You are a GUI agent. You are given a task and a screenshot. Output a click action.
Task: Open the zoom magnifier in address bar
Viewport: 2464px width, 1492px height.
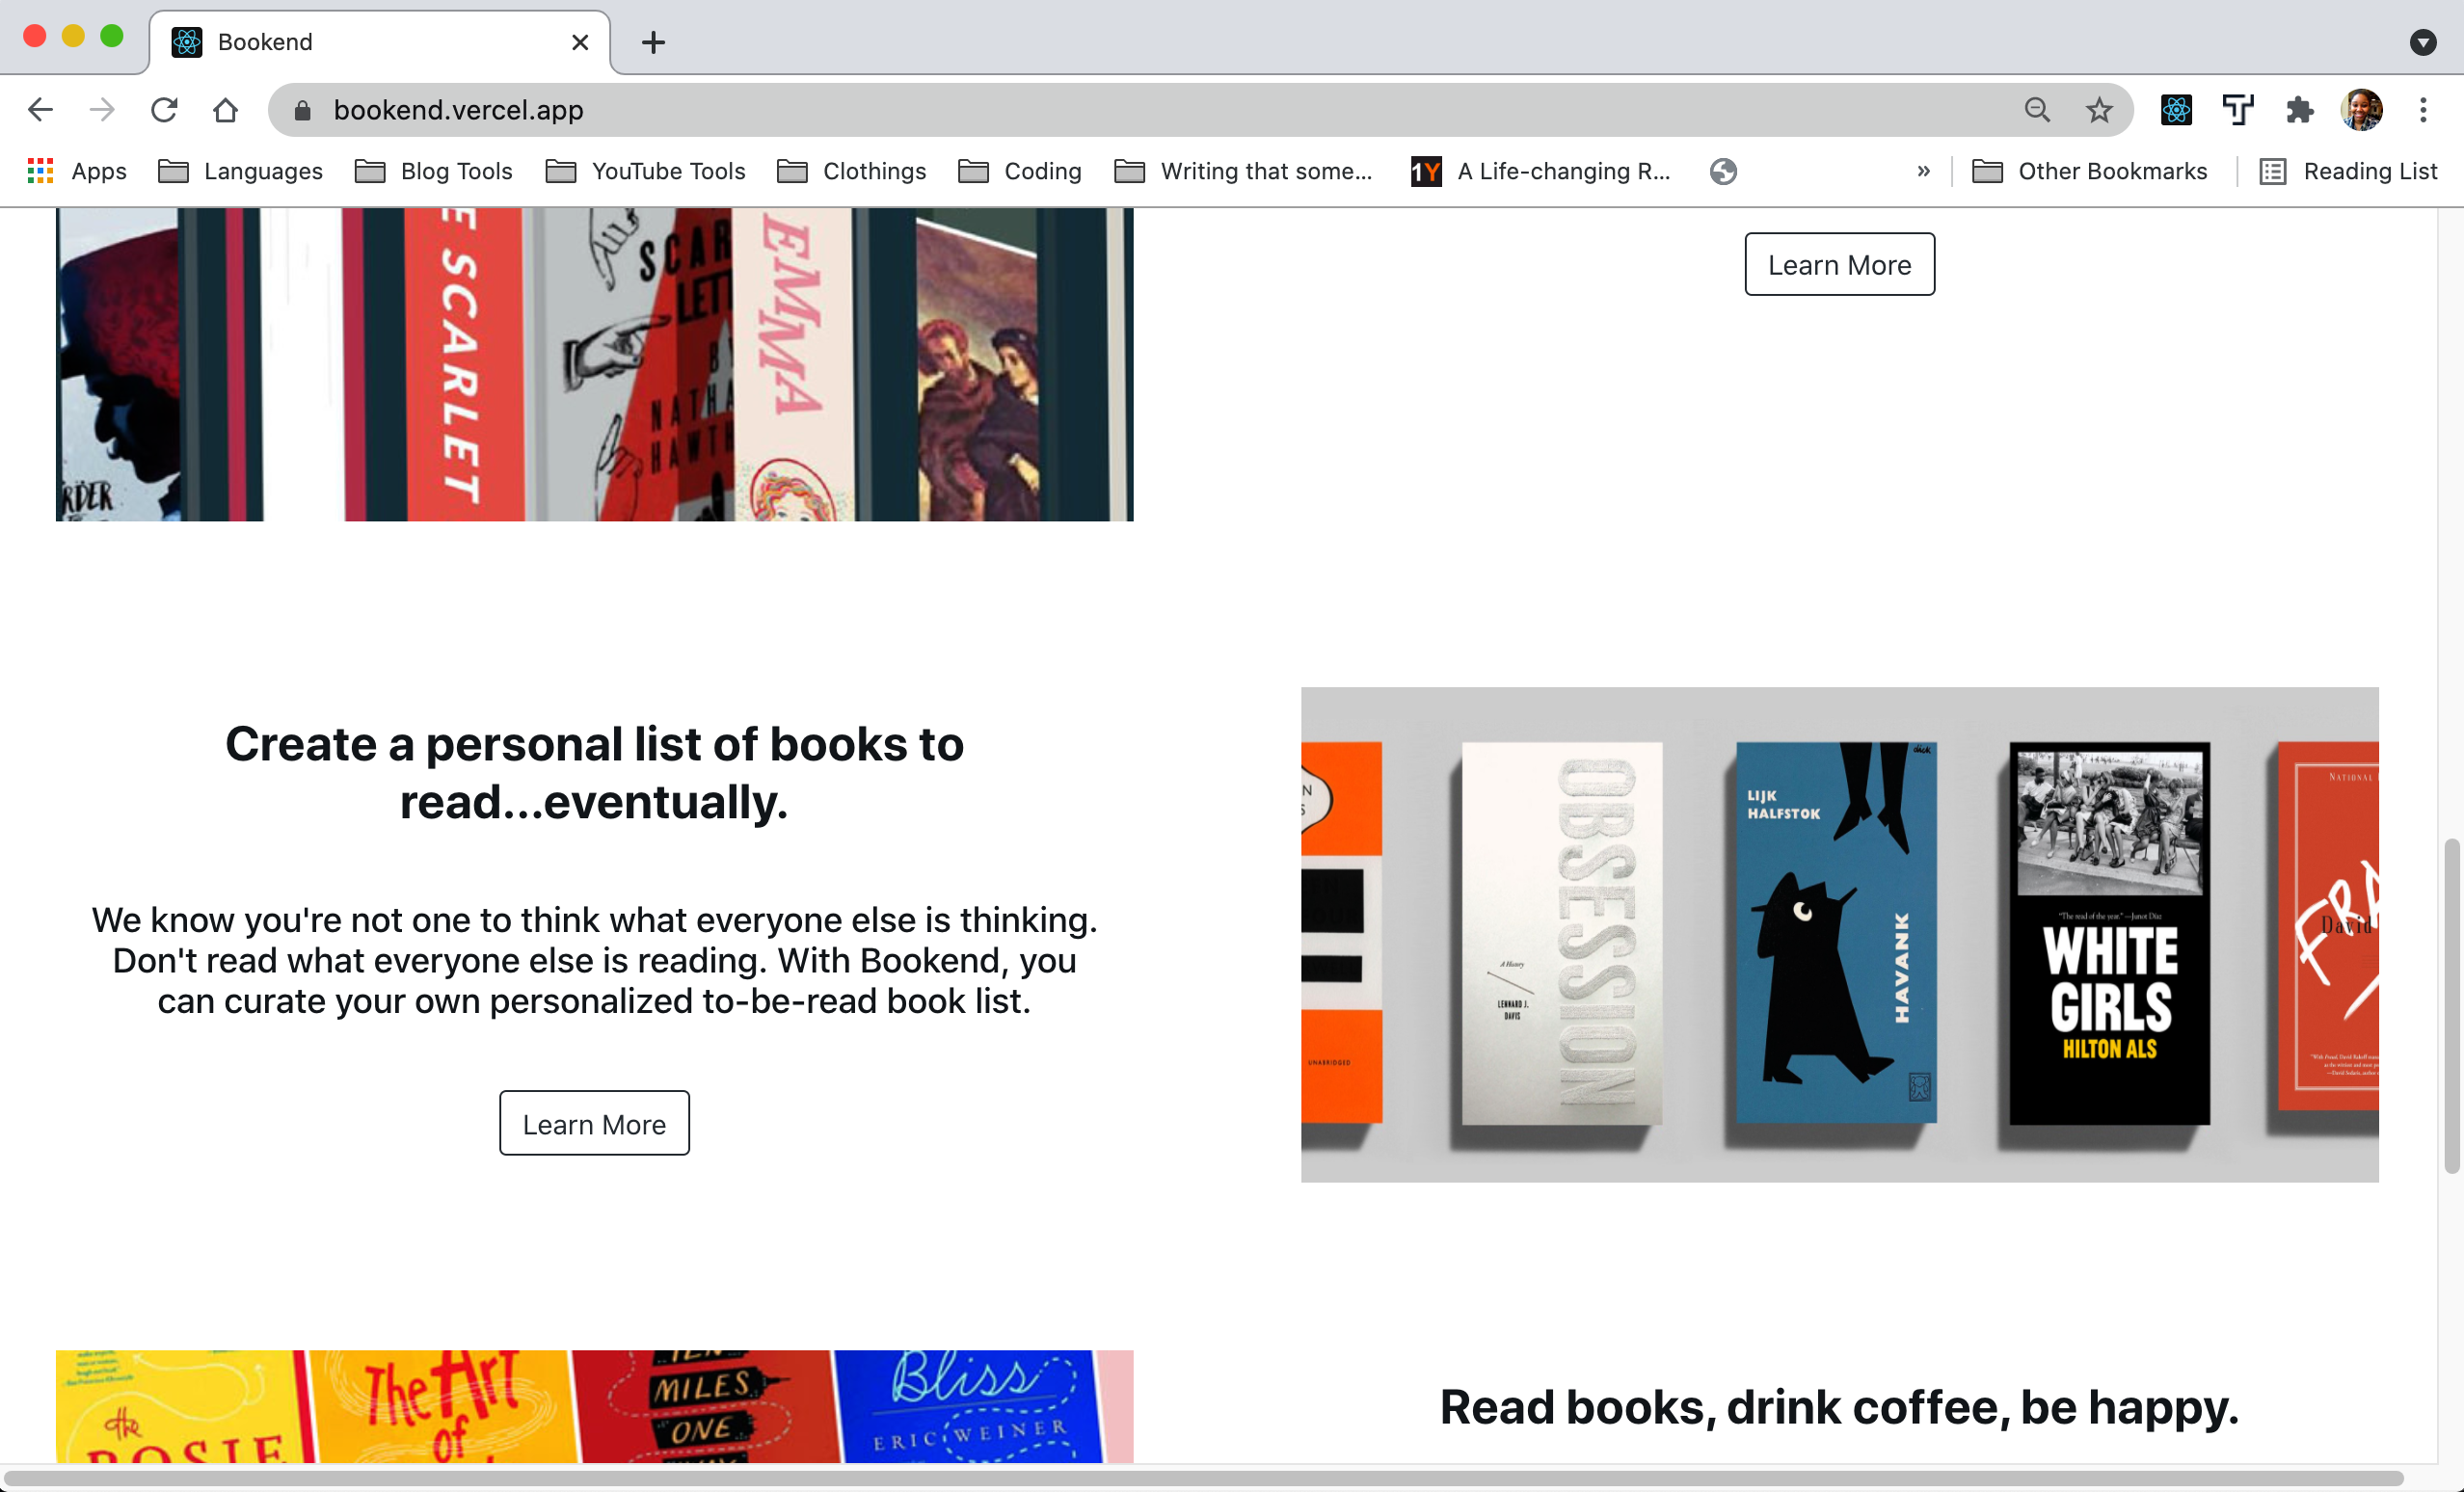click(x=2037, y=110)
